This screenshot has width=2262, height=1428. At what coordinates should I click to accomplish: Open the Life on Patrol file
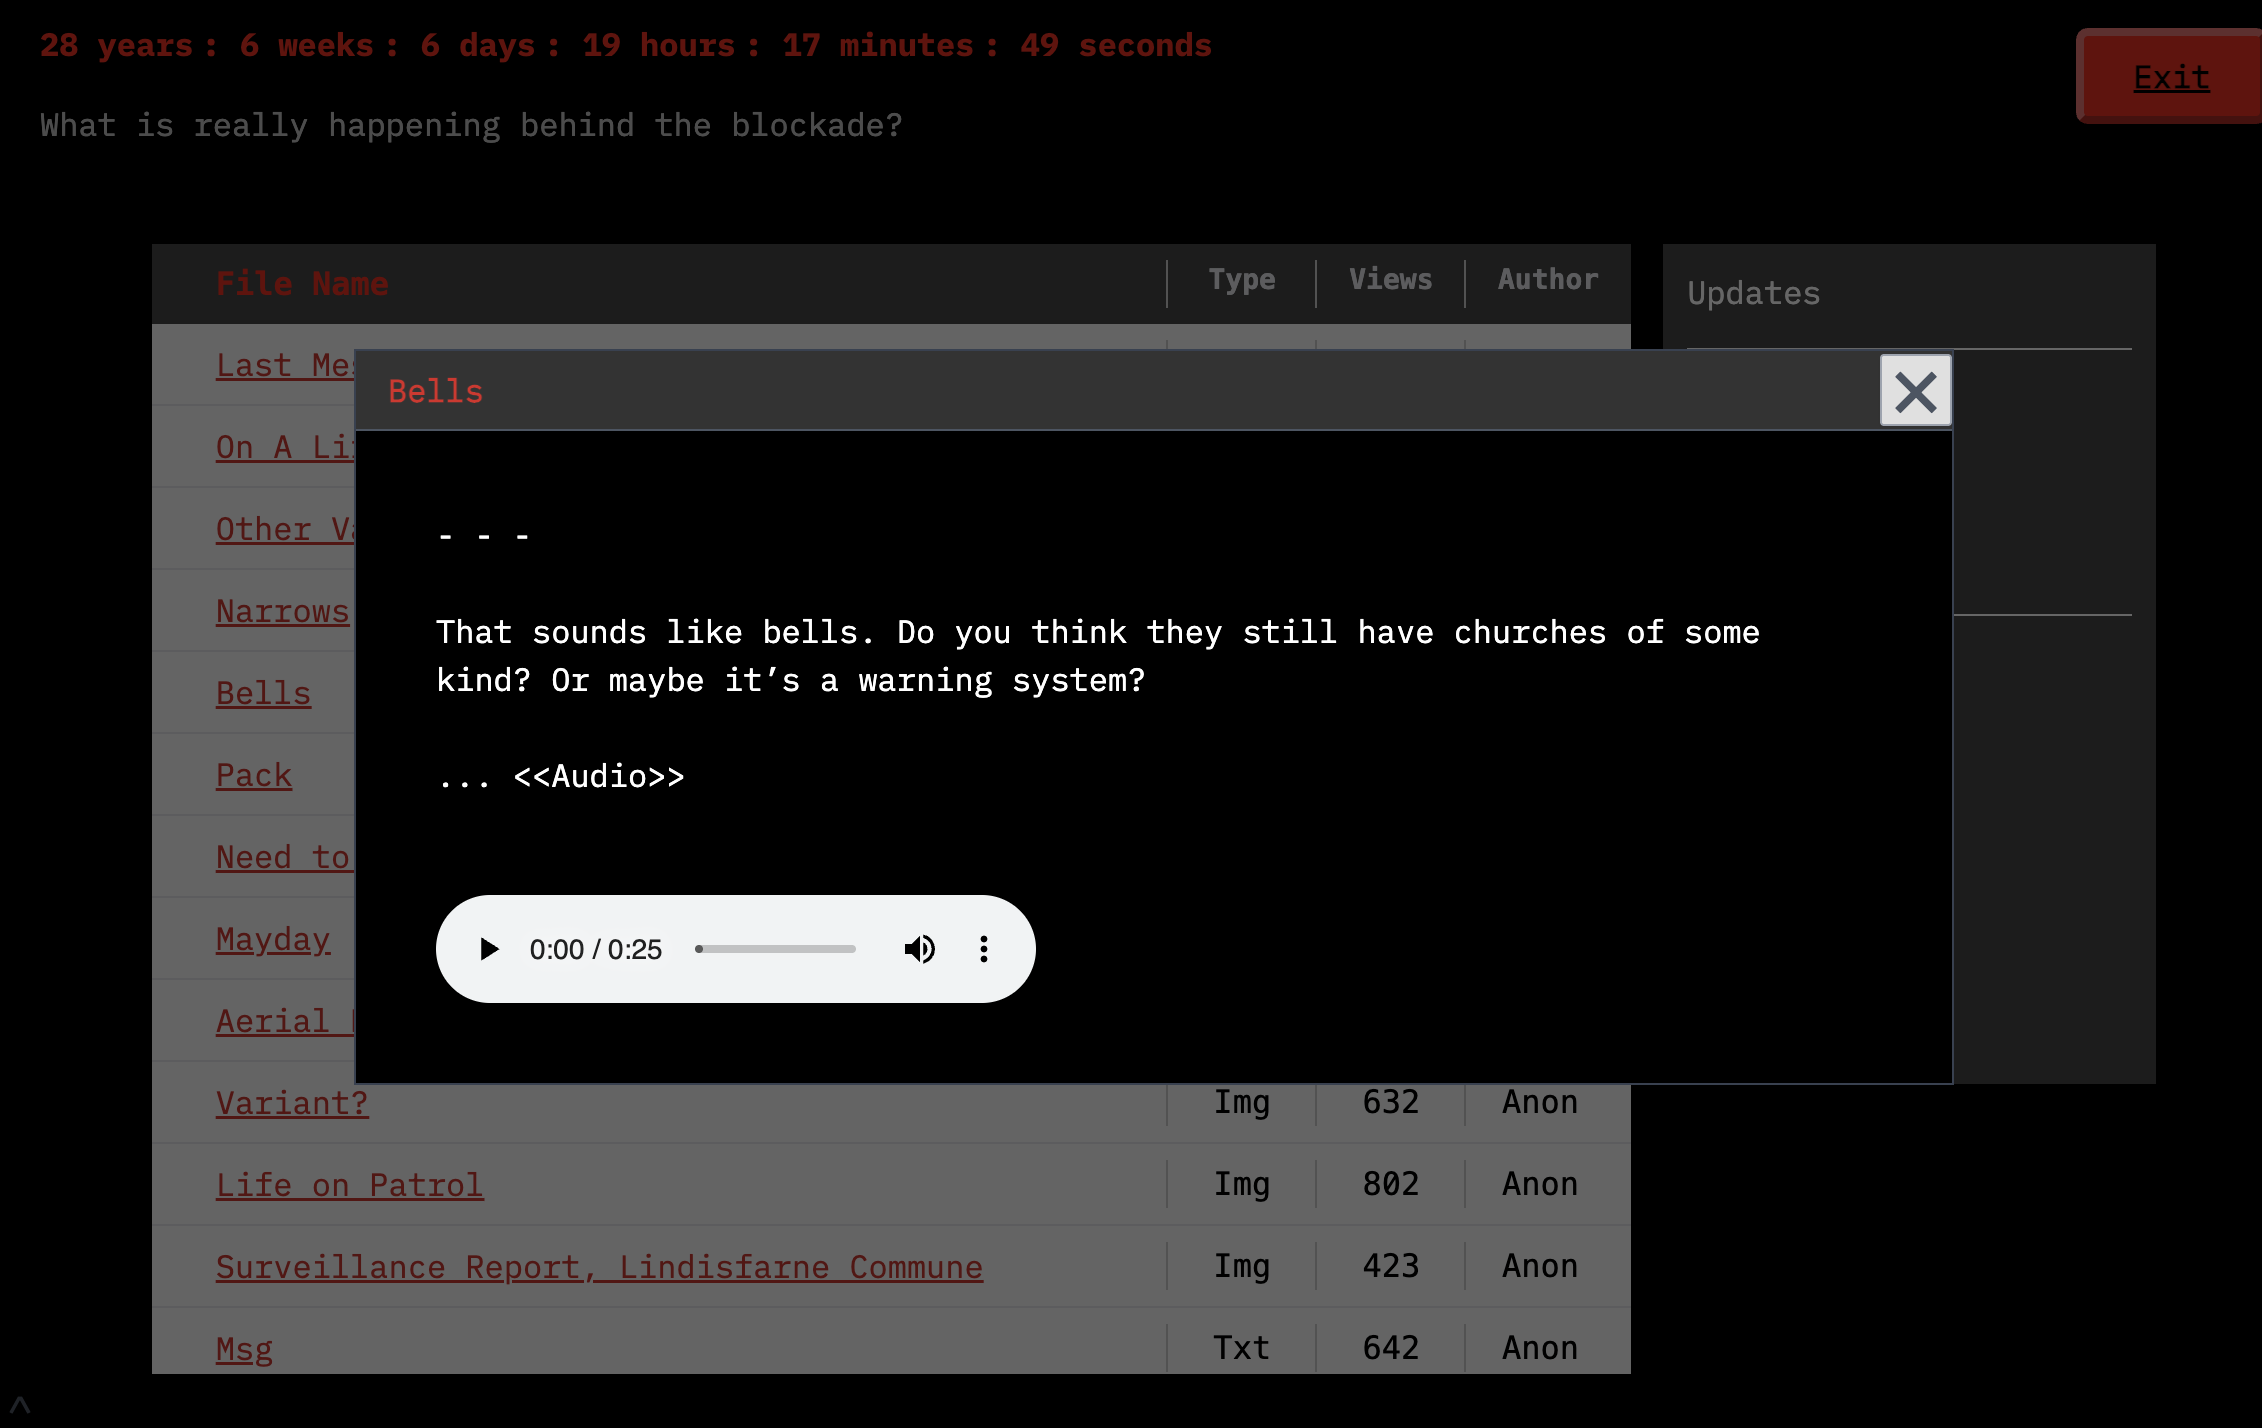coord(349,1185)
